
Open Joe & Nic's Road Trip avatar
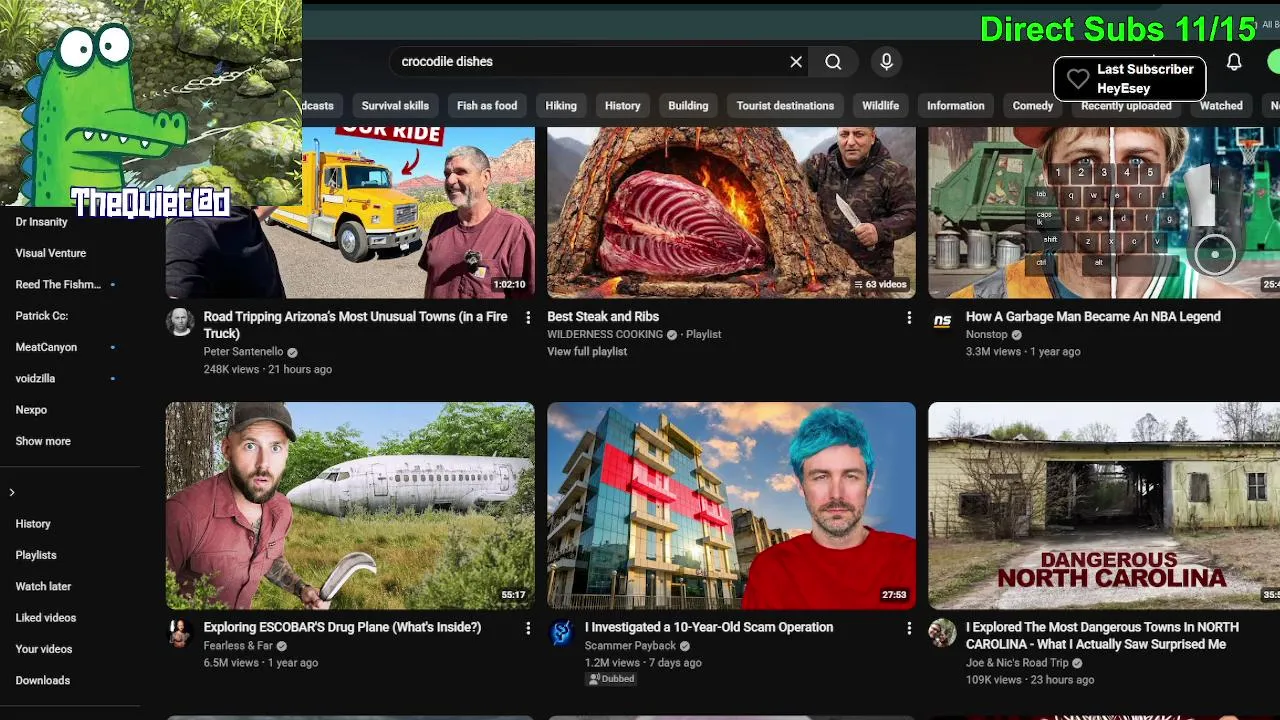(x=942, y=633)
